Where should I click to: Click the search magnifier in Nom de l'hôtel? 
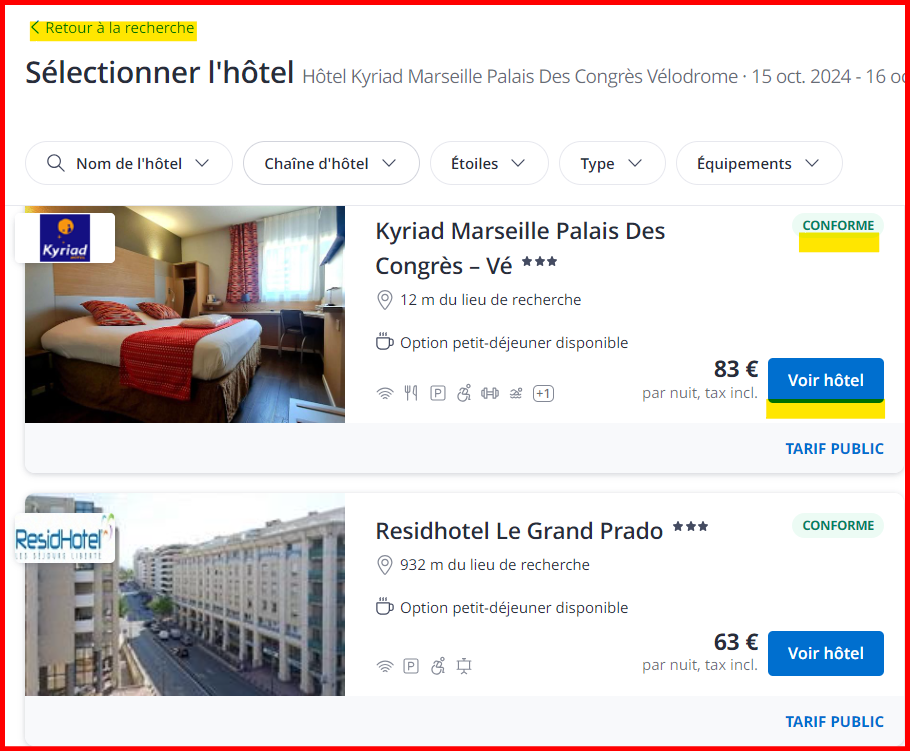coord(56,163)
